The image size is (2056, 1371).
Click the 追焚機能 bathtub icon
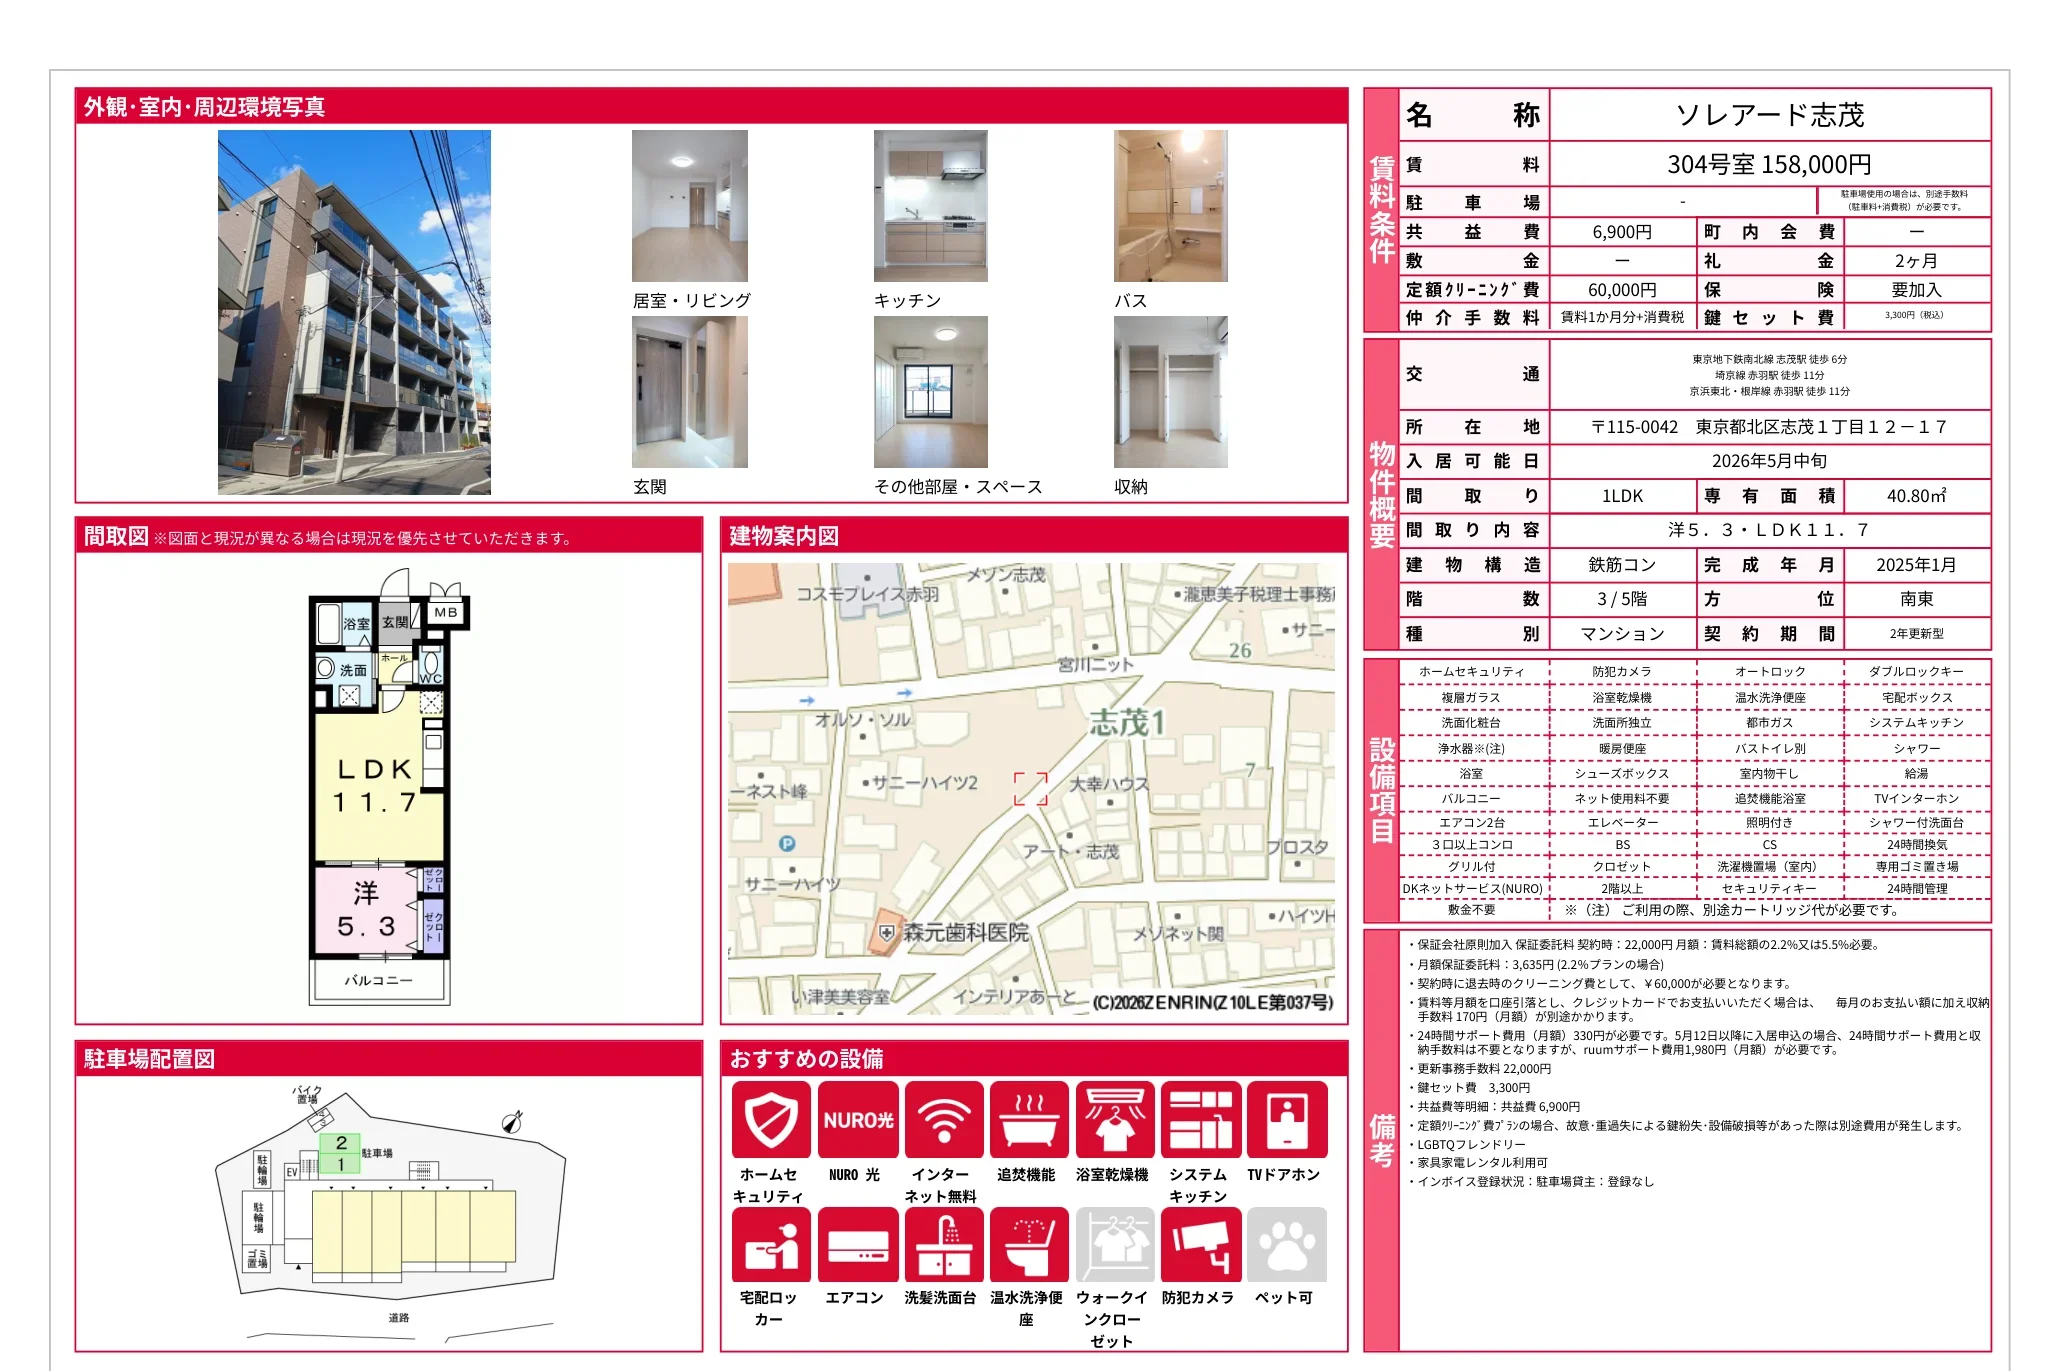1028,1119
